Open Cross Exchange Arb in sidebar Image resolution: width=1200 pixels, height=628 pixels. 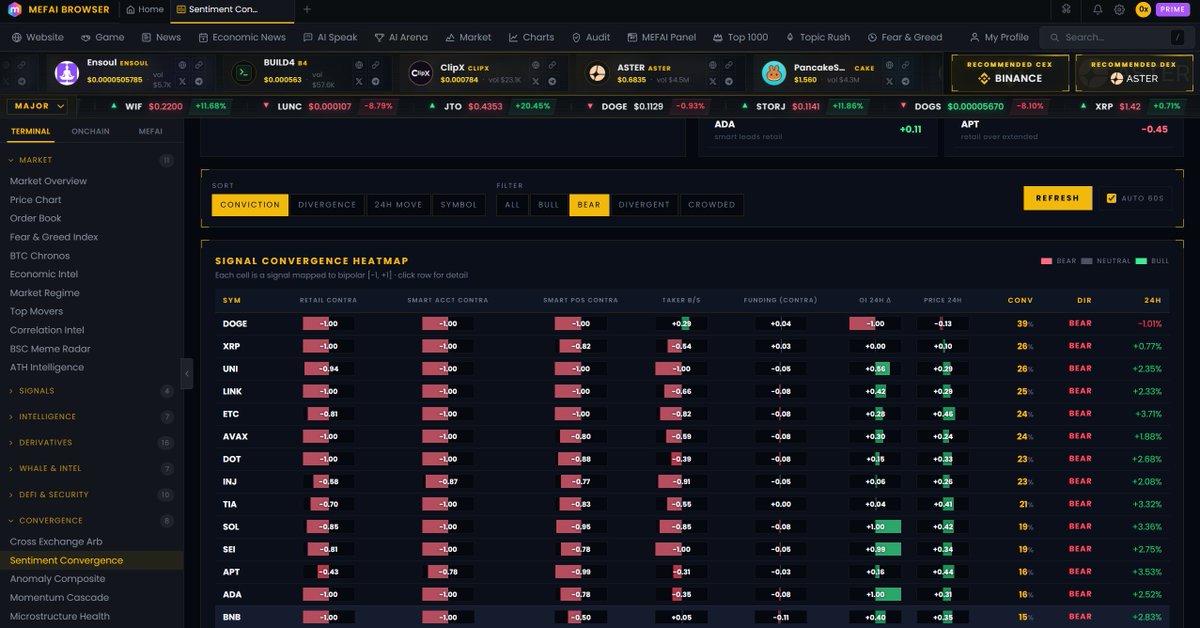[x=56, y=542]
